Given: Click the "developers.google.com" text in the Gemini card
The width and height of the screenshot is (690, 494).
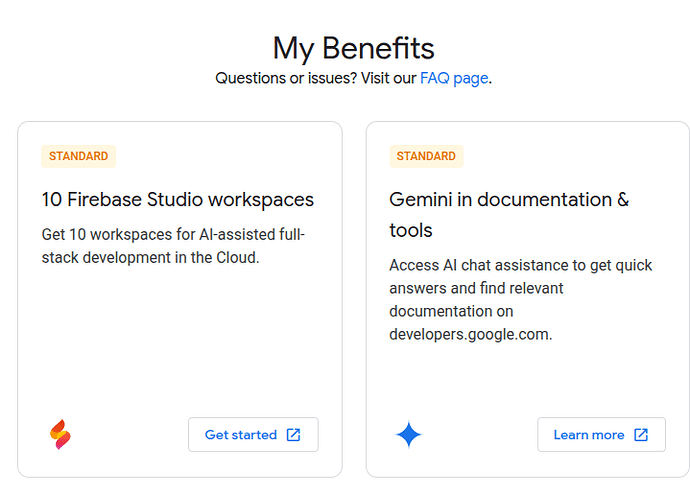Looking at the screenshot, I should [469, 334].
